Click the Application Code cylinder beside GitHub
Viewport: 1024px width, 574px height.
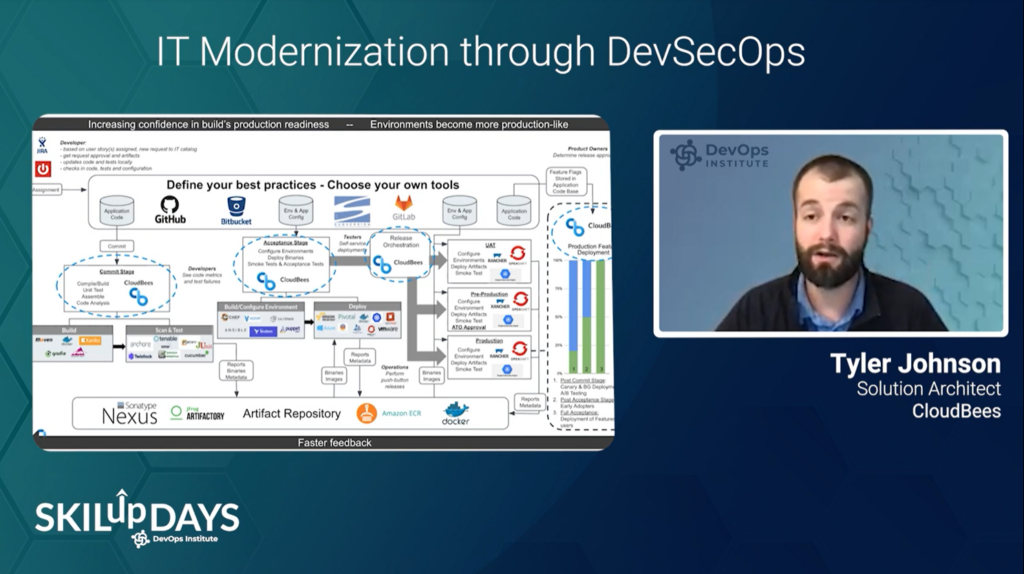pyautogui.click(x=117, y=212)
